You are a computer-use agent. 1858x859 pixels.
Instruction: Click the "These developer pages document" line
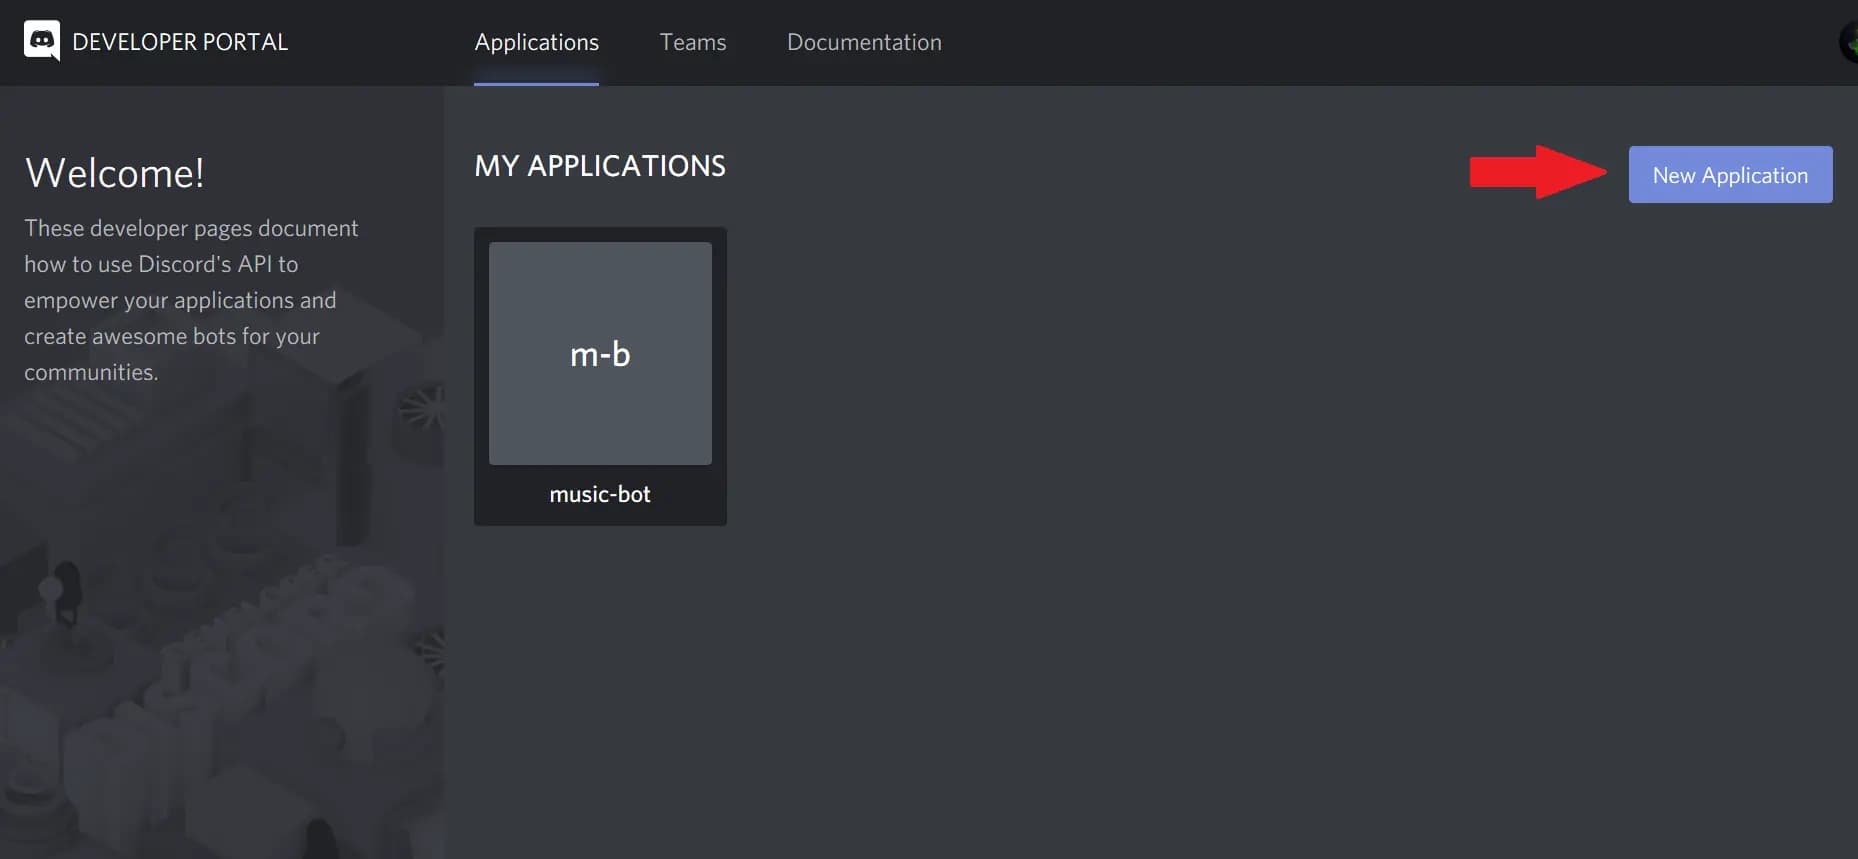pyautogui.click(x=191, y=228)
